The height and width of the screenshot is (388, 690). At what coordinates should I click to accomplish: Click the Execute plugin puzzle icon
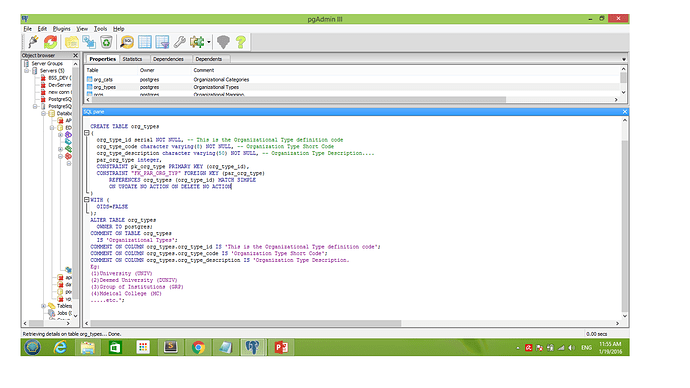point(197,42)
